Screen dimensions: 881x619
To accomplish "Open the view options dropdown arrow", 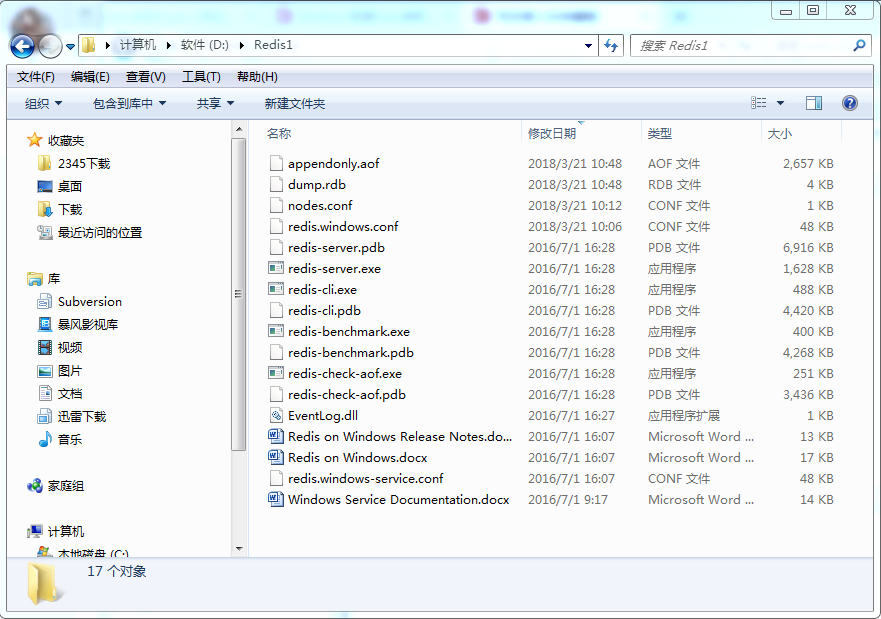I will (780, 103).
